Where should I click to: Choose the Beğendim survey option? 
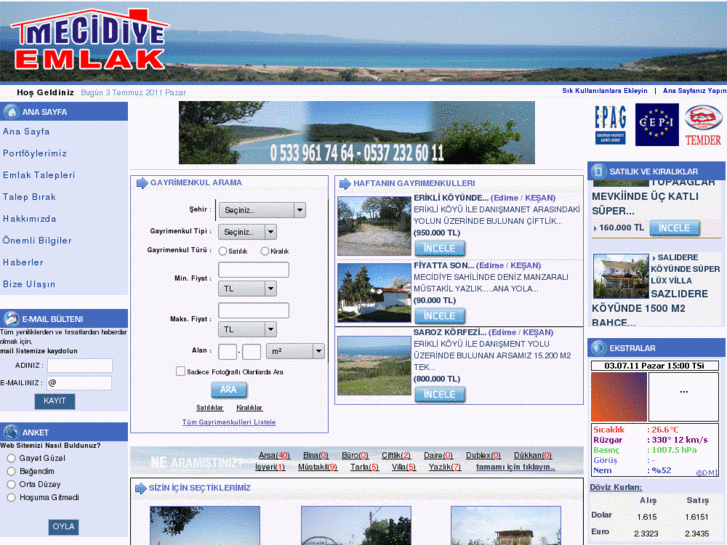point(12,471)
